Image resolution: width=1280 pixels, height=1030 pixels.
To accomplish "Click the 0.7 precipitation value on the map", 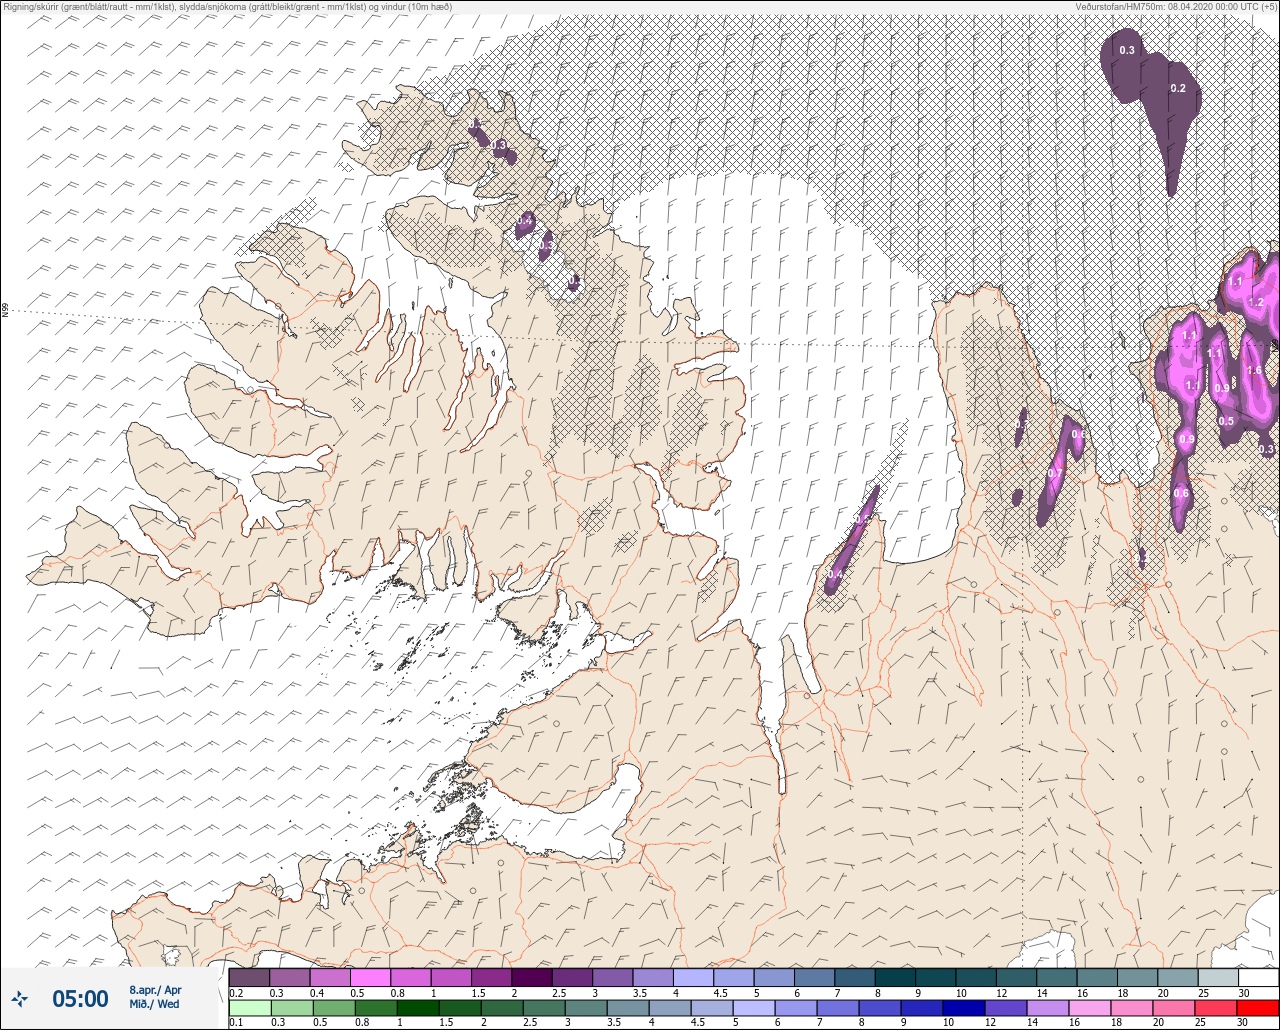I will click(x=1055, y=473).
